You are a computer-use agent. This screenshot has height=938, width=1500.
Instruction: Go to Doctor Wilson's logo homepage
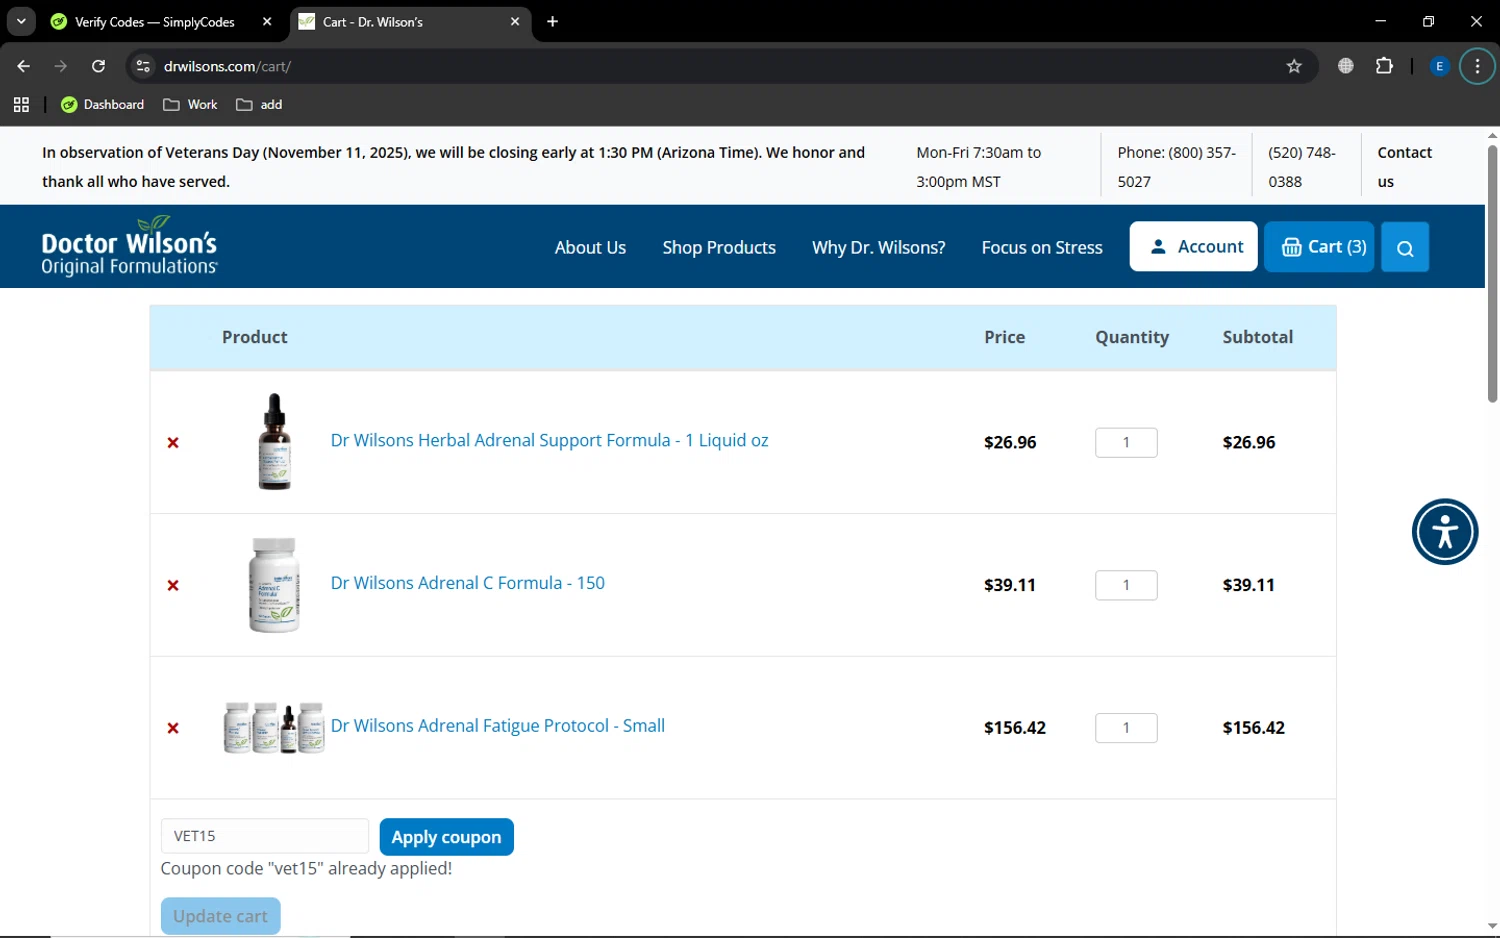tap(129, 246)
